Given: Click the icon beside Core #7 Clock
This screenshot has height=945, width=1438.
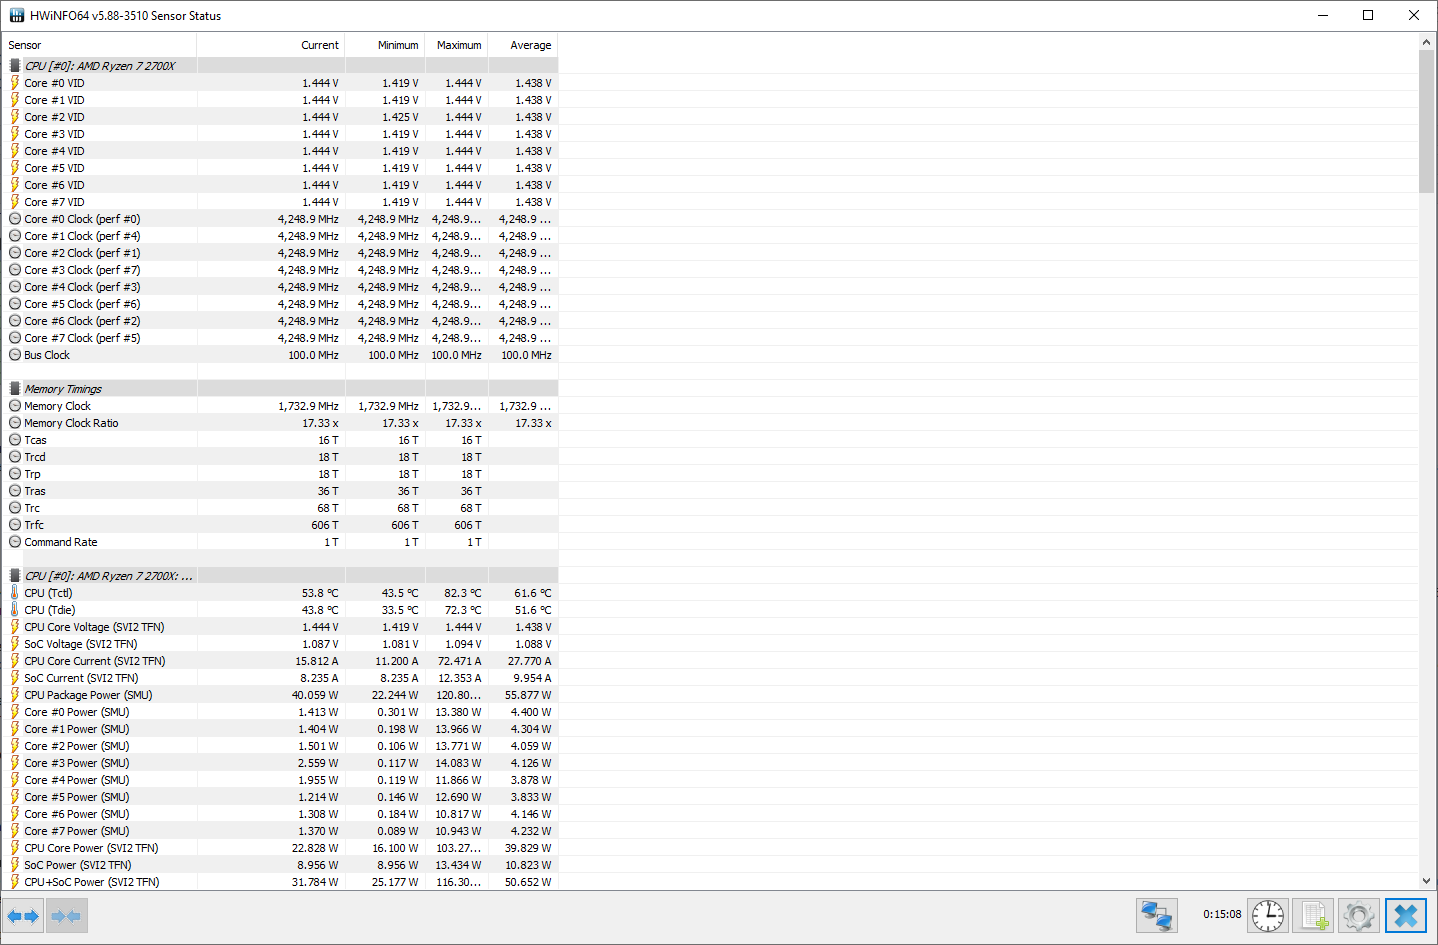Looking at the screenshot, I should (15, 338).
